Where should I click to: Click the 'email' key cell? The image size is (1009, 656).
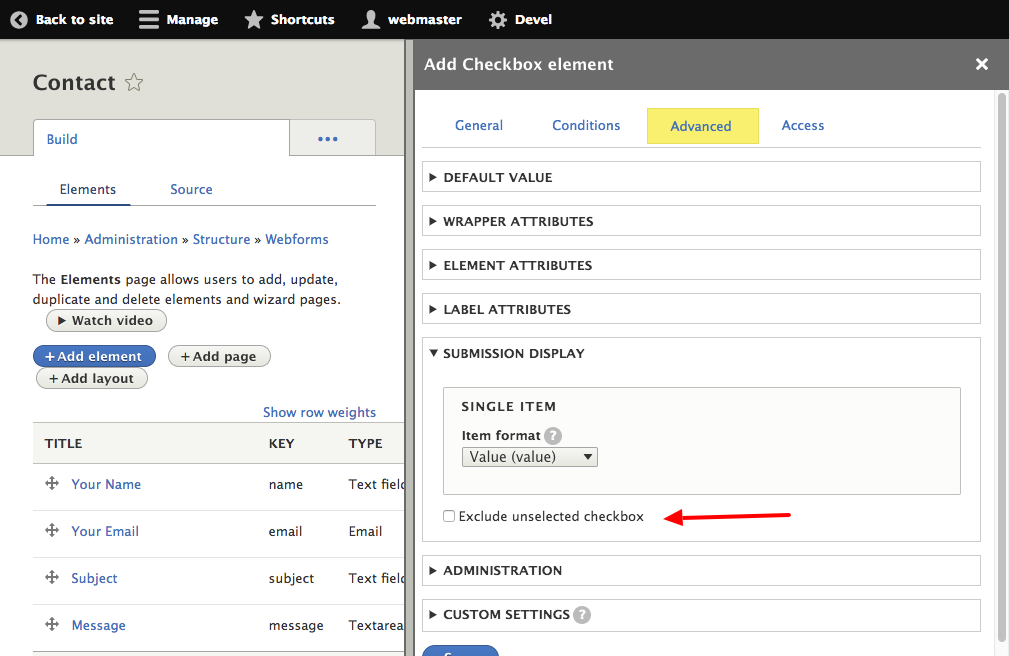pos(285,531)
